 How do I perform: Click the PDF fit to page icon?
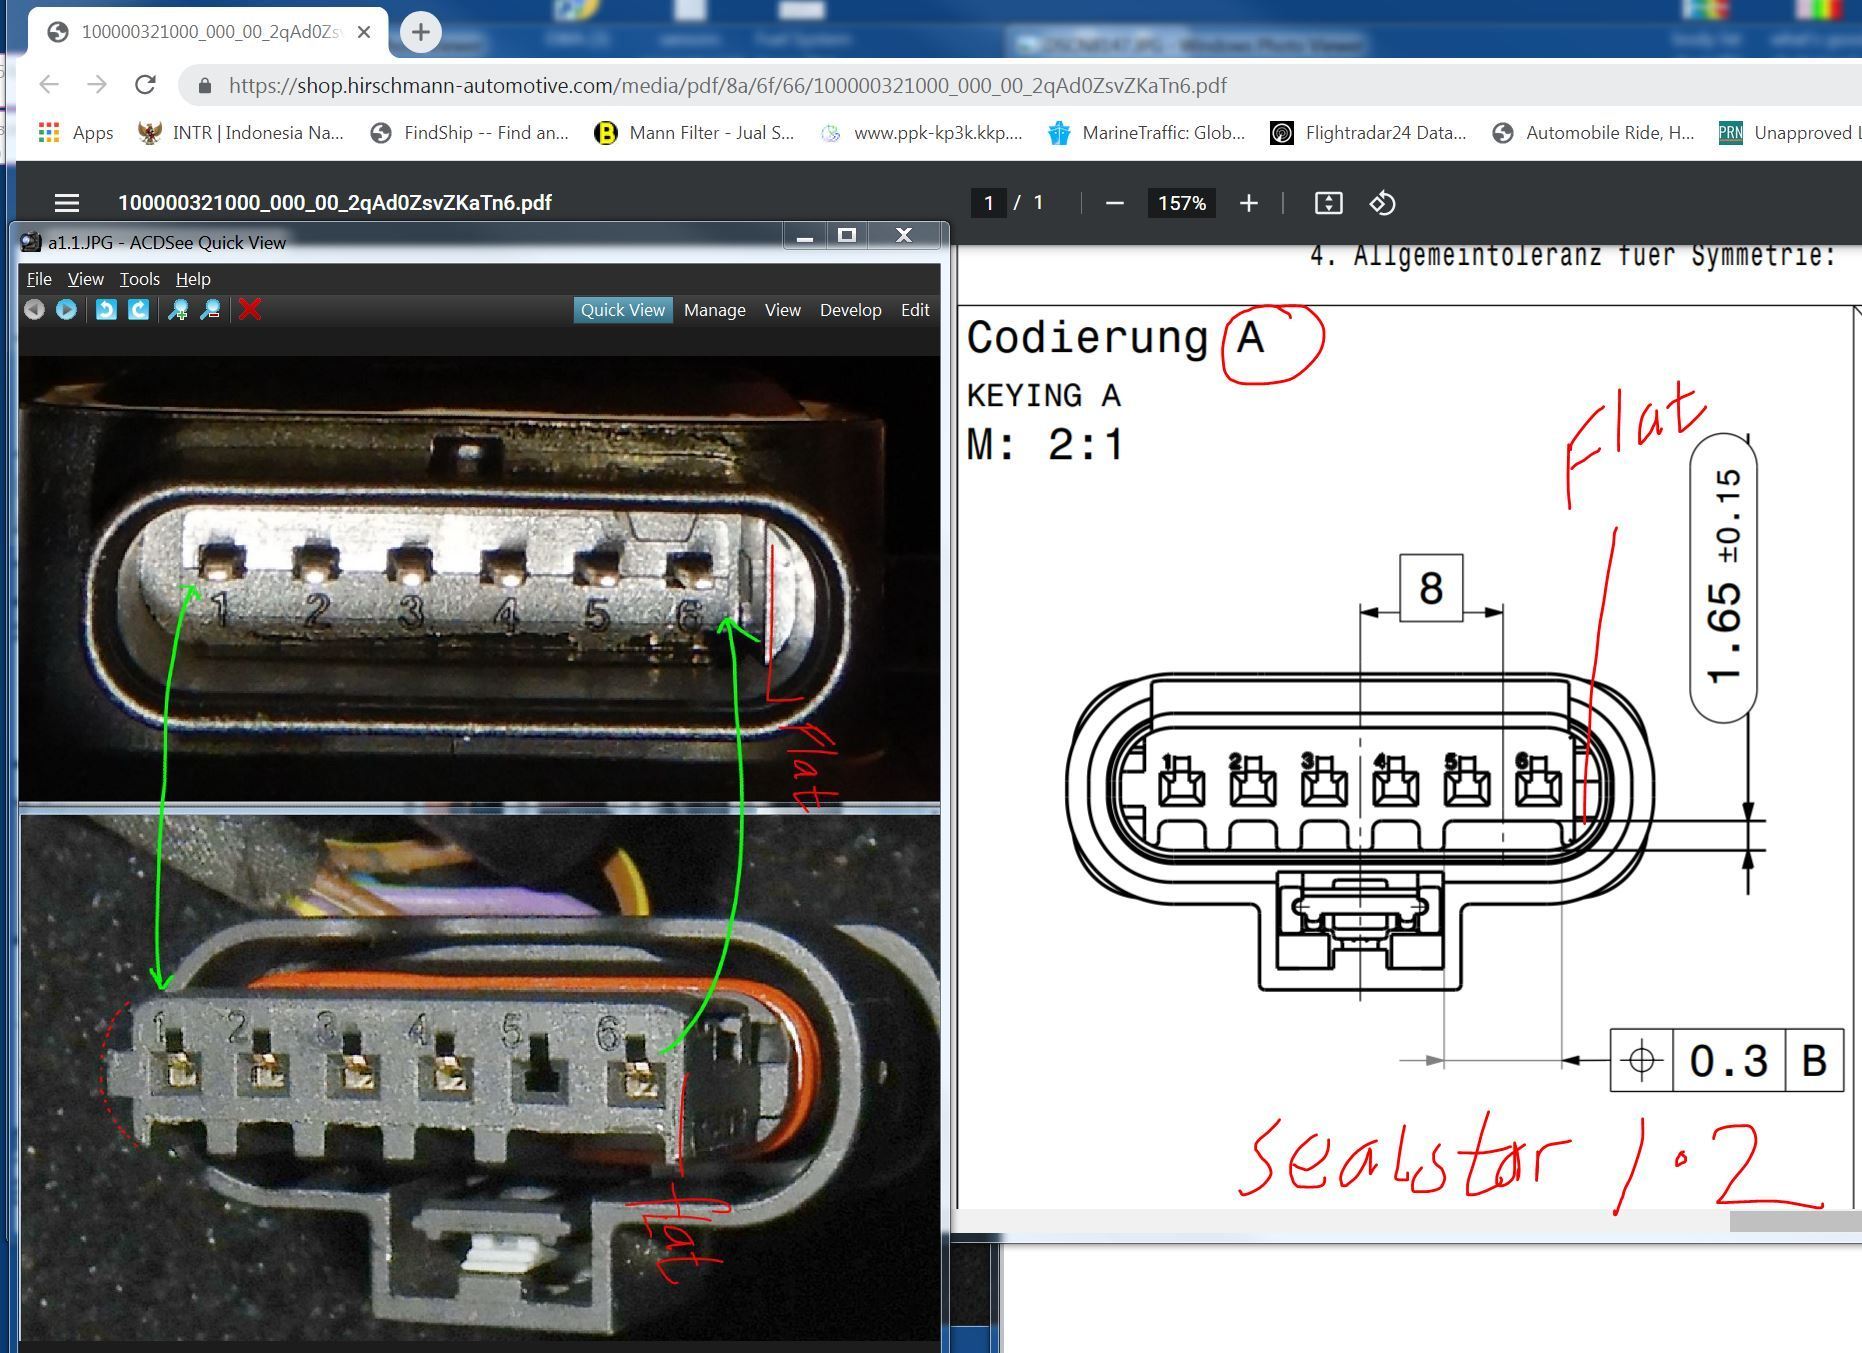click(x=1328, y=203)
